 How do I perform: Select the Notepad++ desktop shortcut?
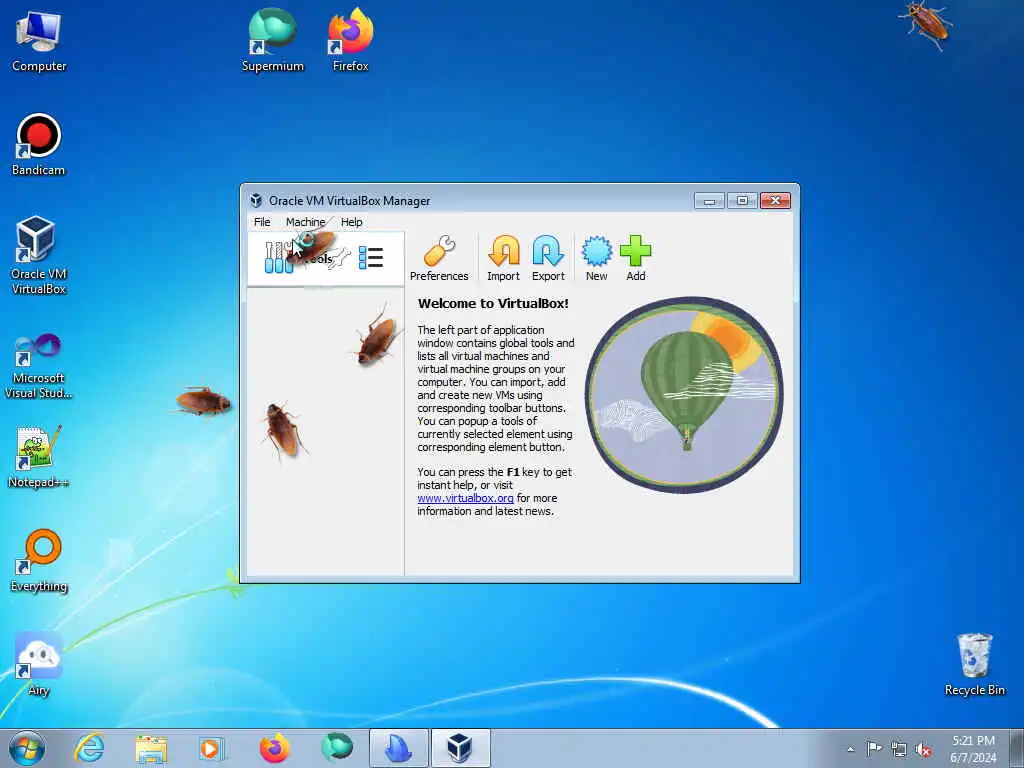tap(39, 457)
